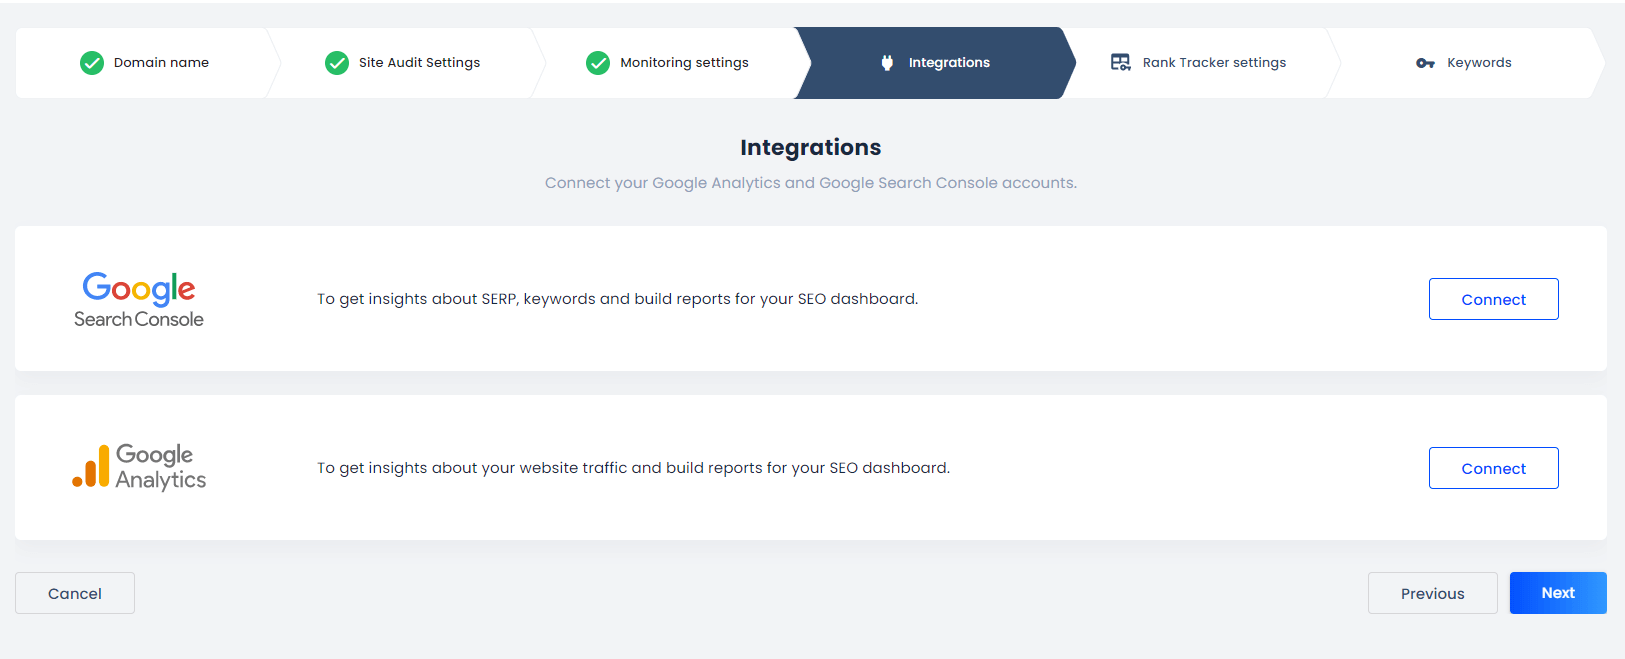The image size is (1625, 659).
Task: Open the Site Audit Settings step
Action: click(x=419, y=63)
